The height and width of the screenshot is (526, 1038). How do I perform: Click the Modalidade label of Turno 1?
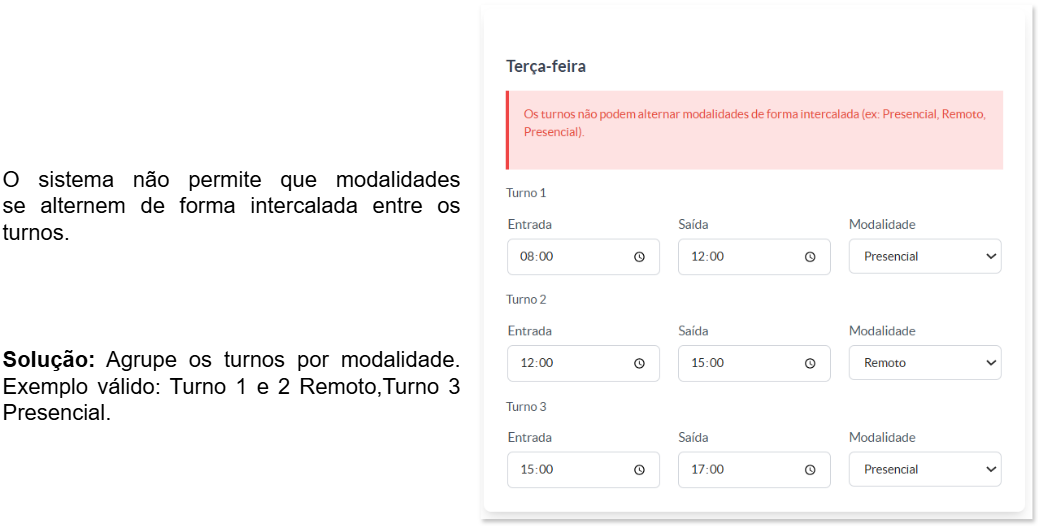[x=882, y=225]
